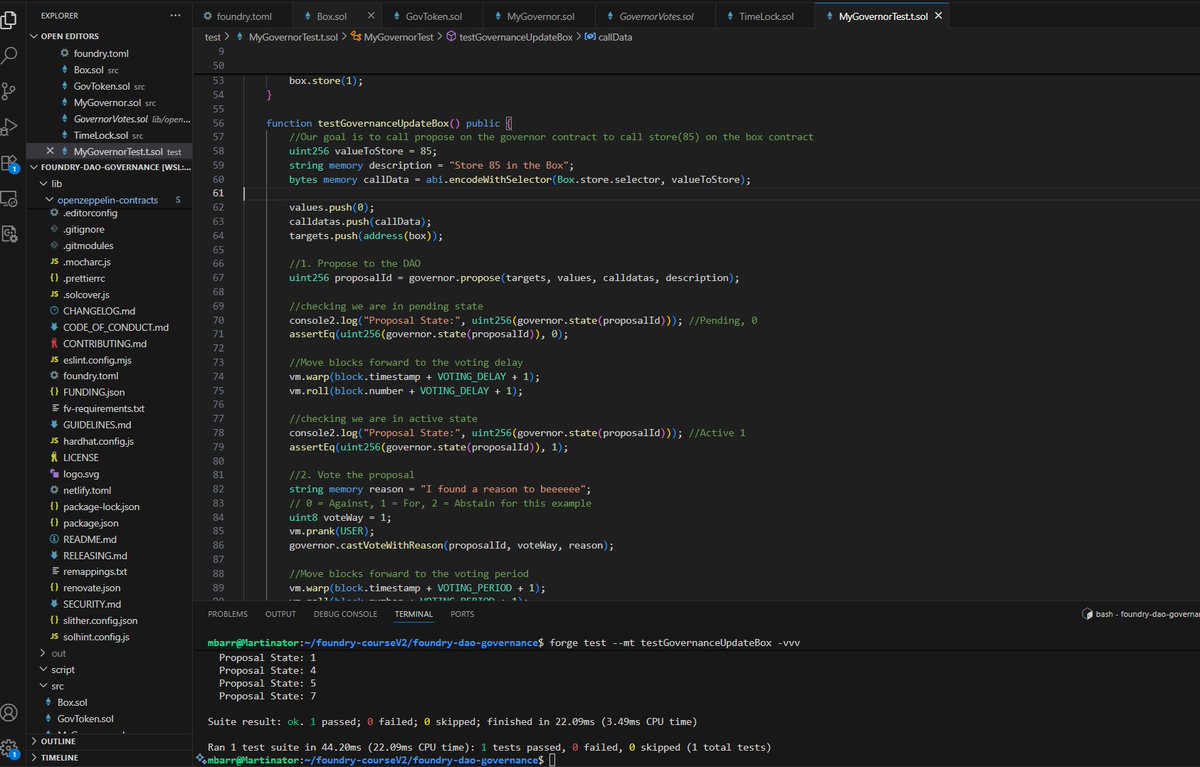Click the testGovernanceUpdateBox breadcrumb
1200x767 pixels.
[x=509, y=37]
